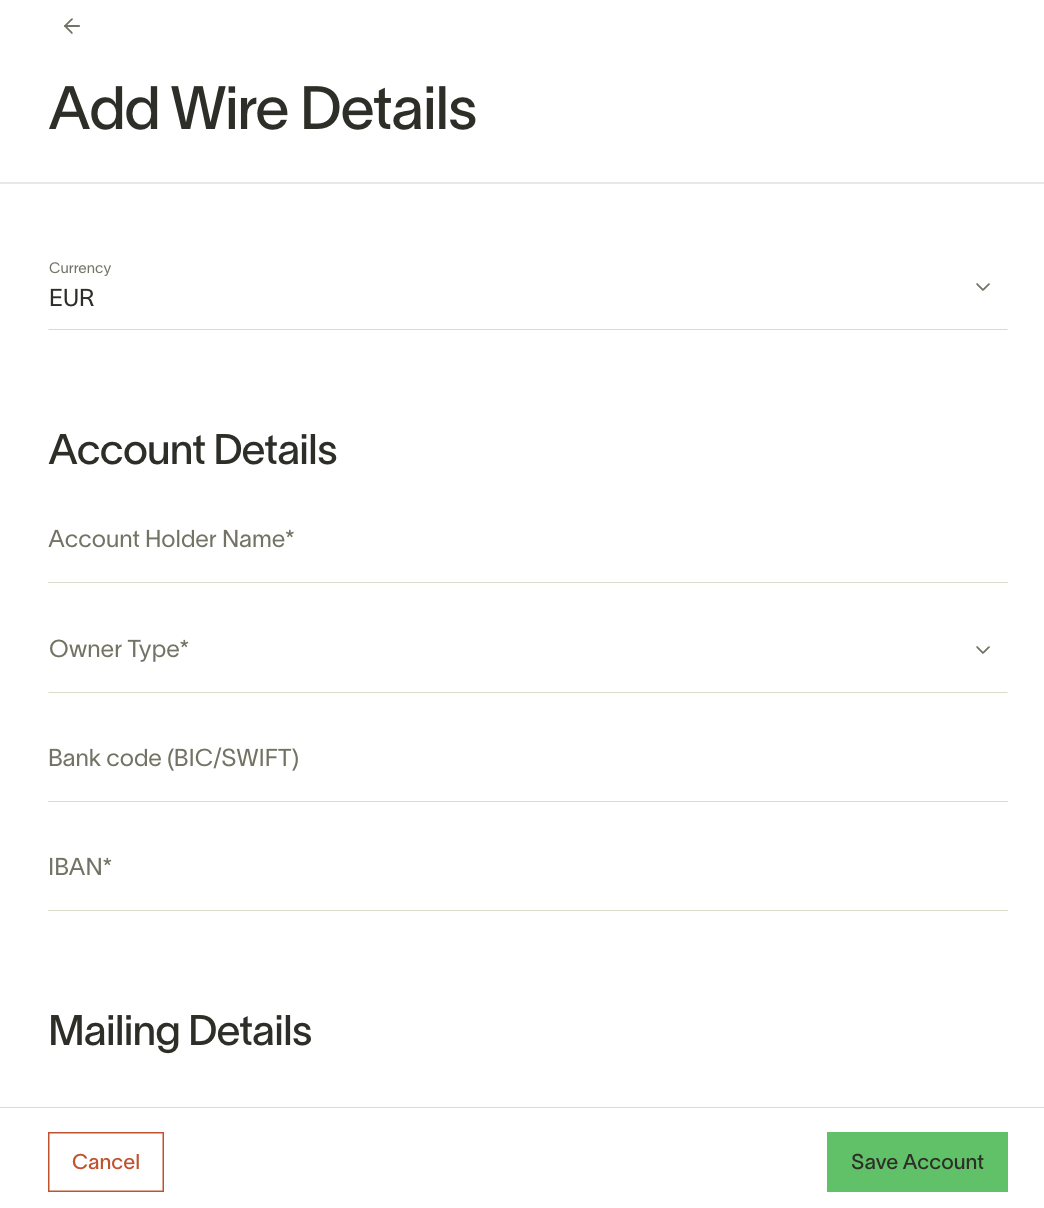This screenshot has width=1044, height=1208.
Task: Click empty footer bar between Cancel and Save
Action: (495, 1162)
